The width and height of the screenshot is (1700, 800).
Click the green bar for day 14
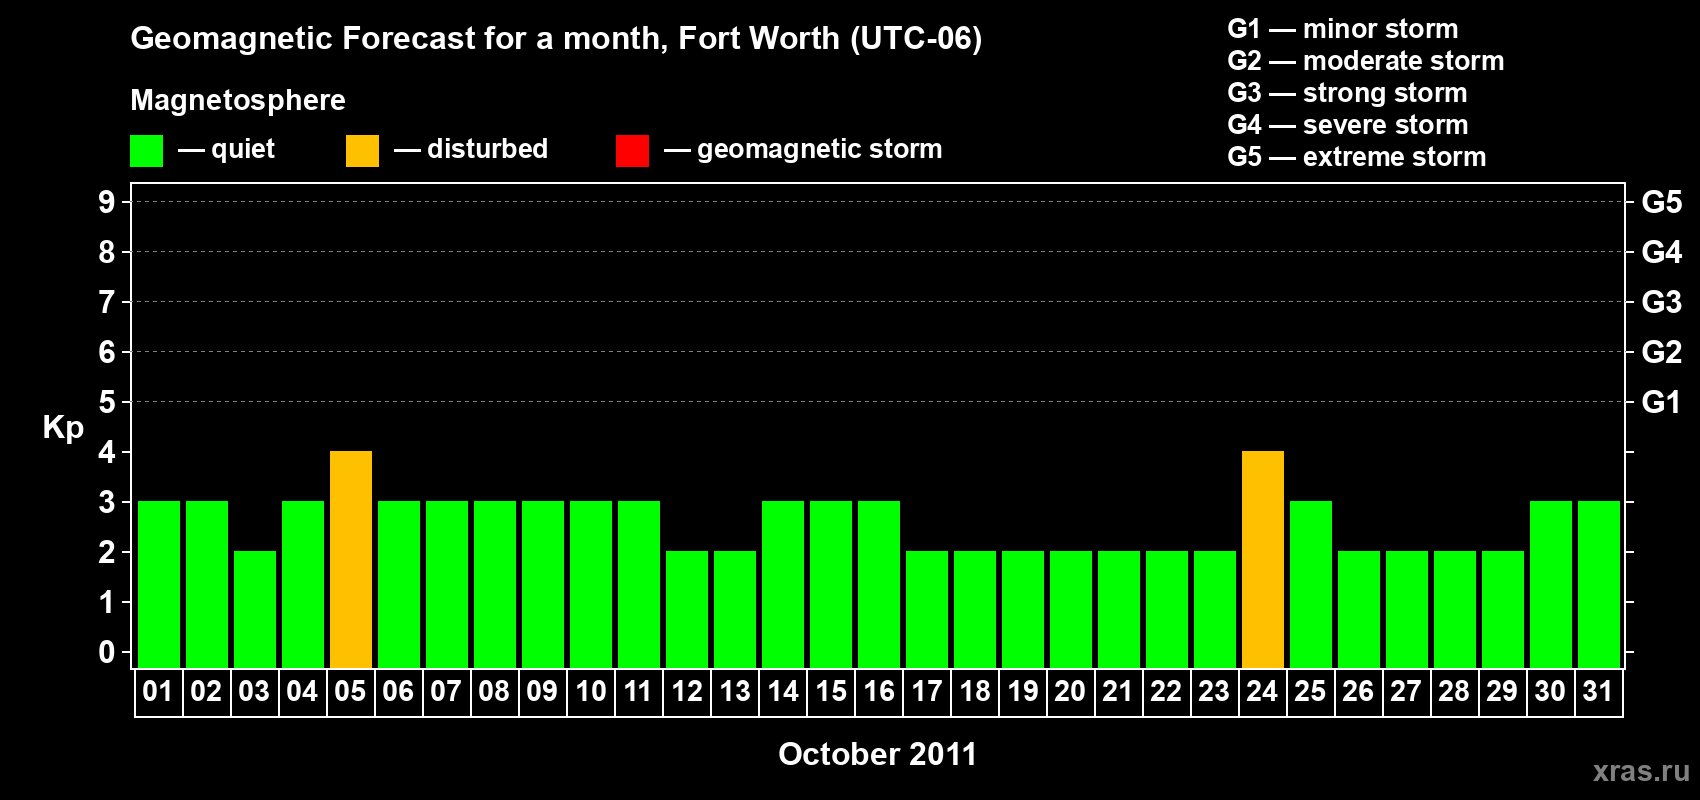[783, 584]
